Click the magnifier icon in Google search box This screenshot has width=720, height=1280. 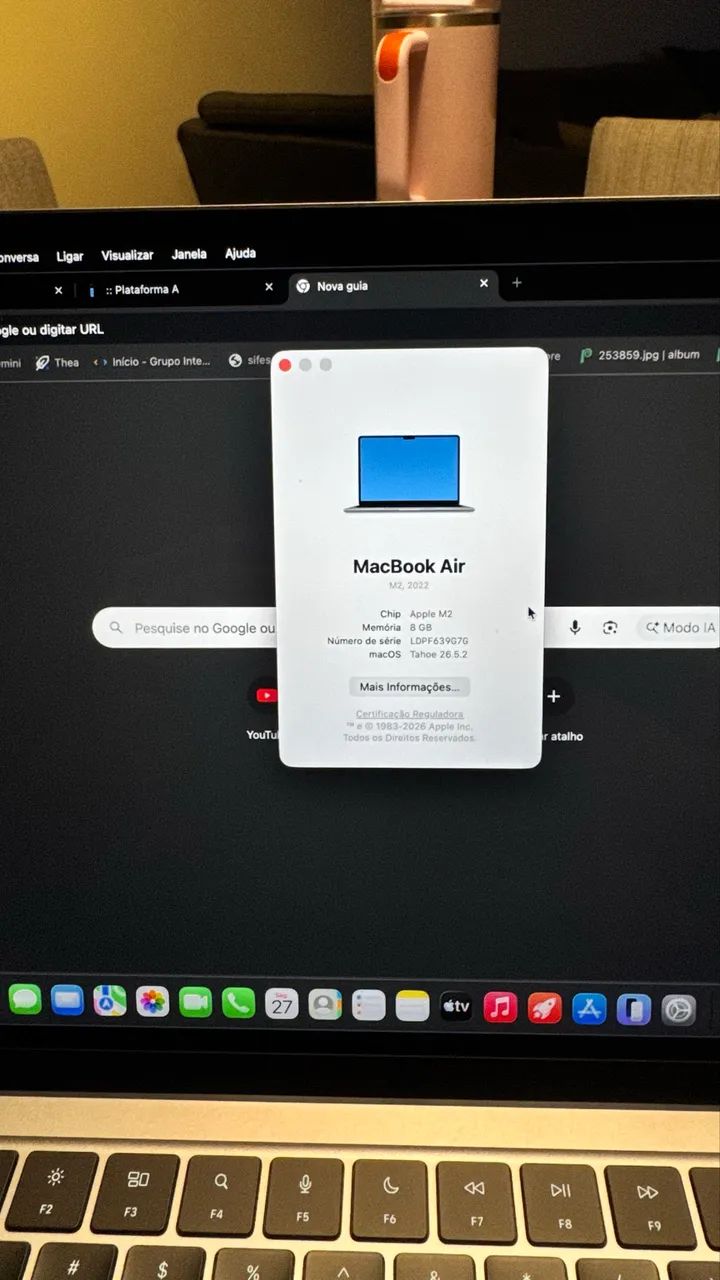pos(116,628)
